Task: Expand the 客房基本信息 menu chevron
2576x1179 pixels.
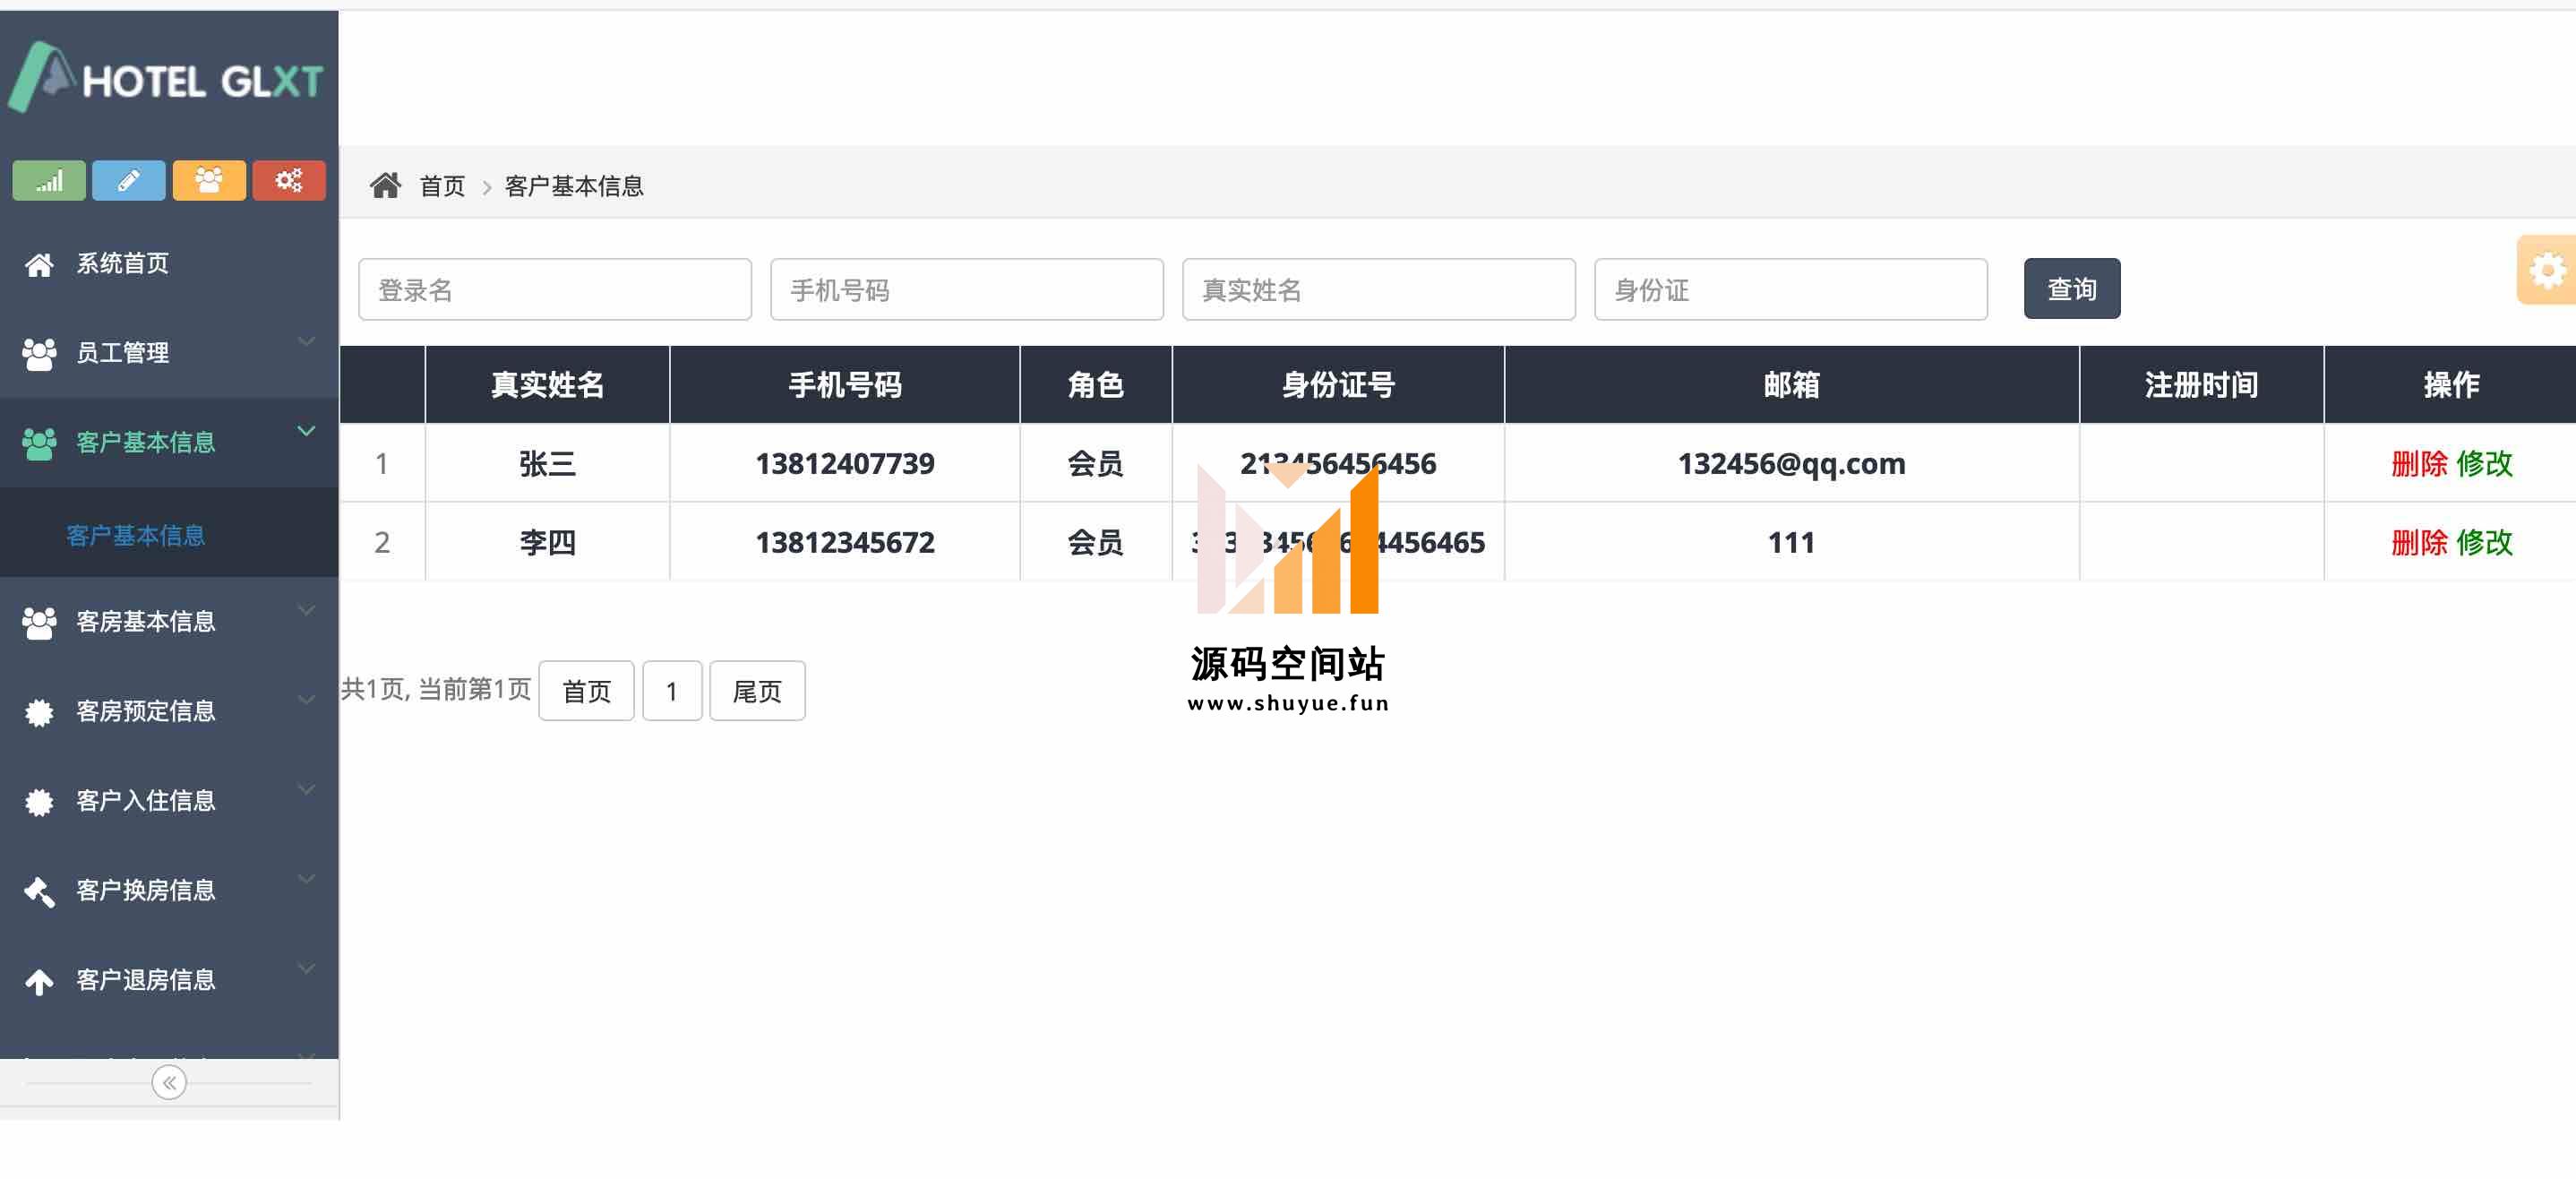Action: (x=306, y=610)
